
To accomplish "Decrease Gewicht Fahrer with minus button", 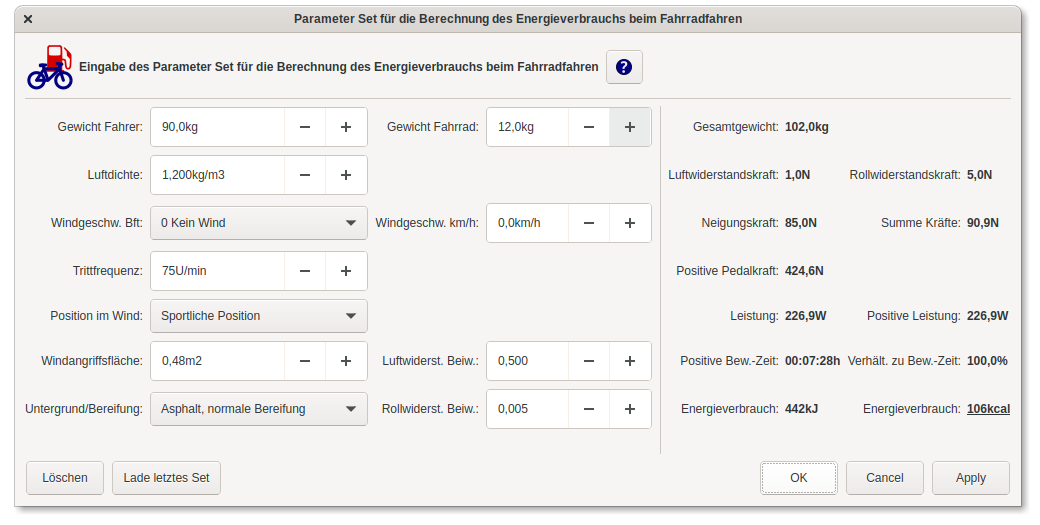I will tap(305, 127).
